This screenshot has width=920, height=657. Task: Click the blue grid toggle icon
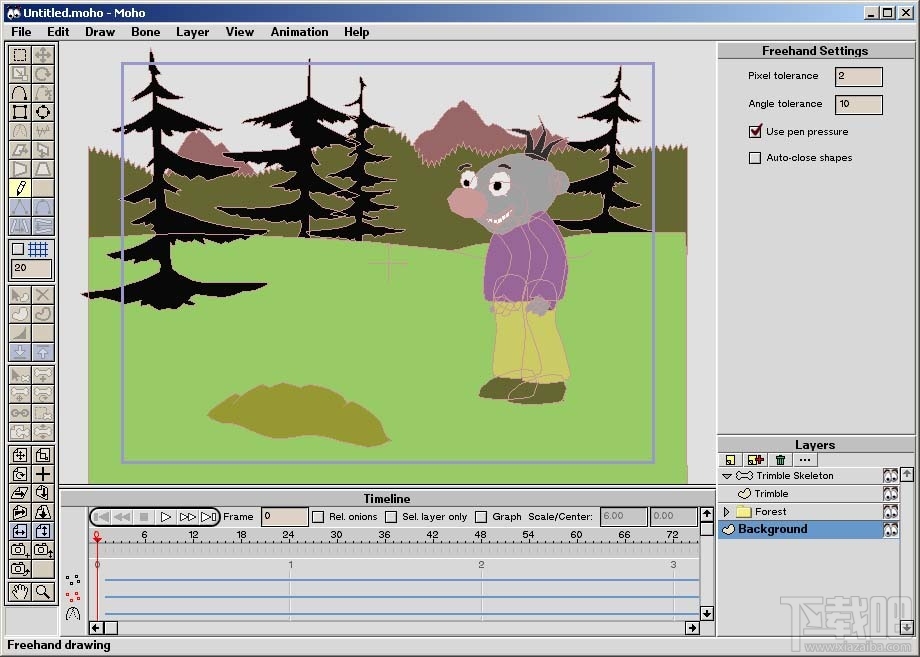(x=39, y=249)
